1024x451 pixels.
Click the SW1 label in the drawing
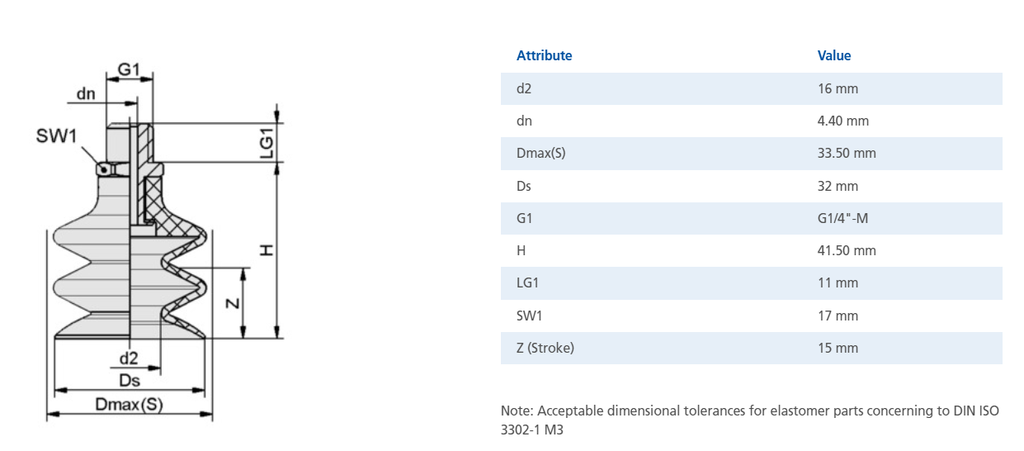click(56, 137)
